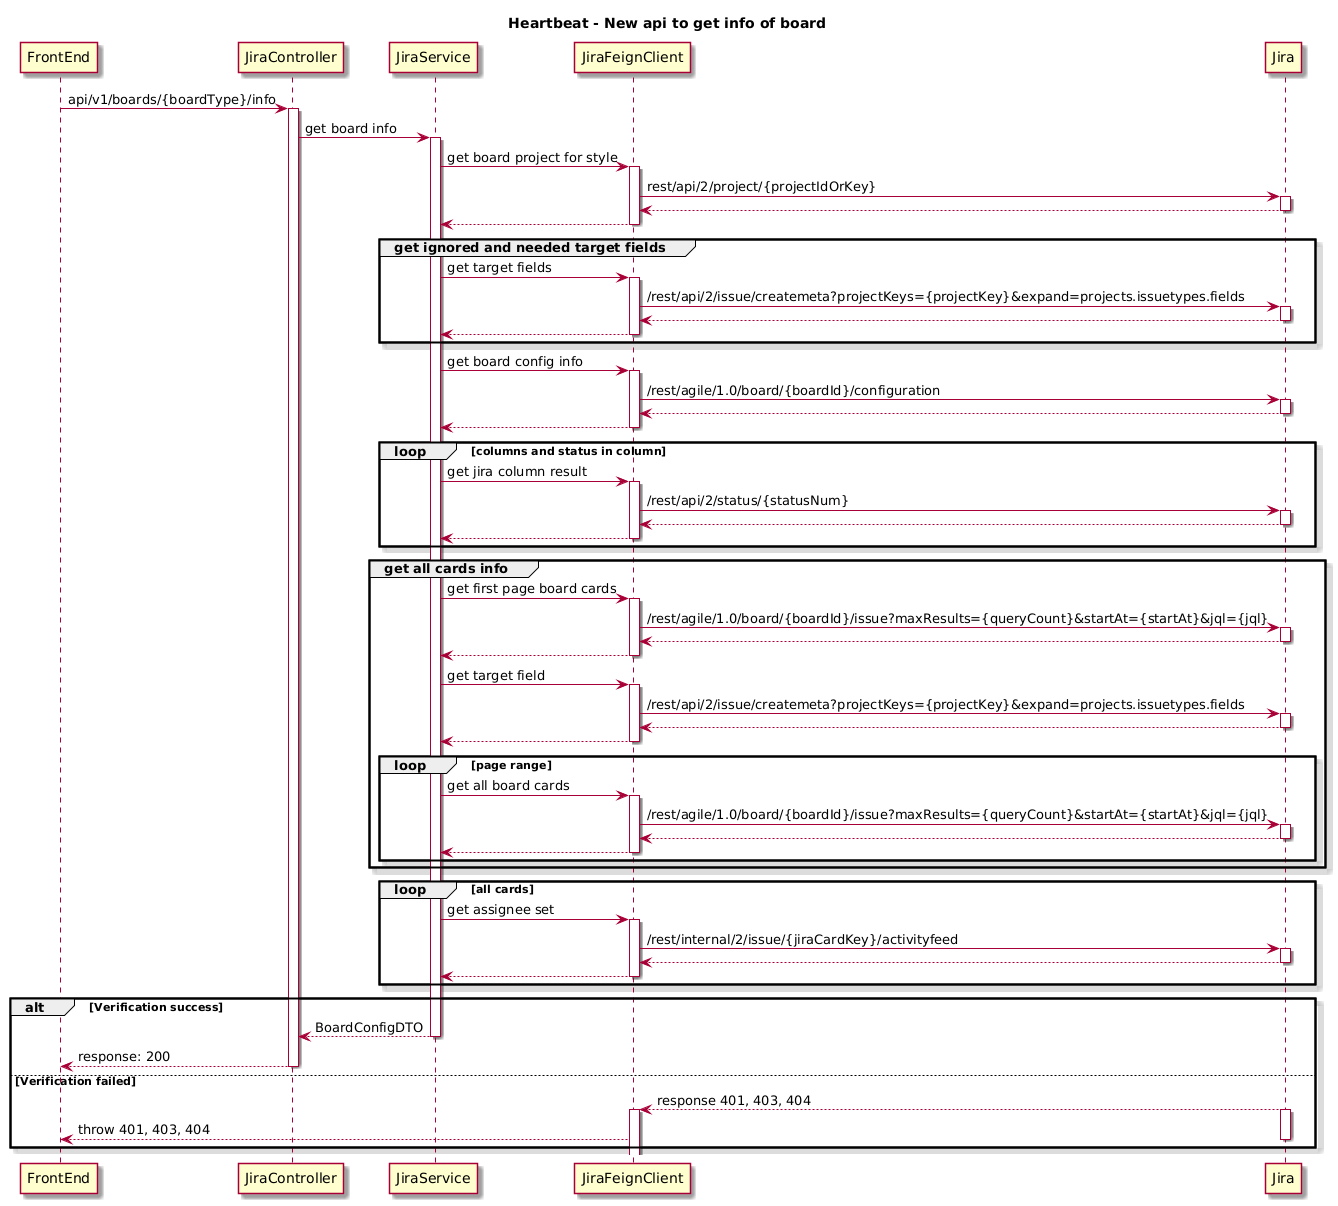This screenshot has width=1338, height=1206.
Task: Select the 'get first page board cards' message
Action: click(531, 588)
